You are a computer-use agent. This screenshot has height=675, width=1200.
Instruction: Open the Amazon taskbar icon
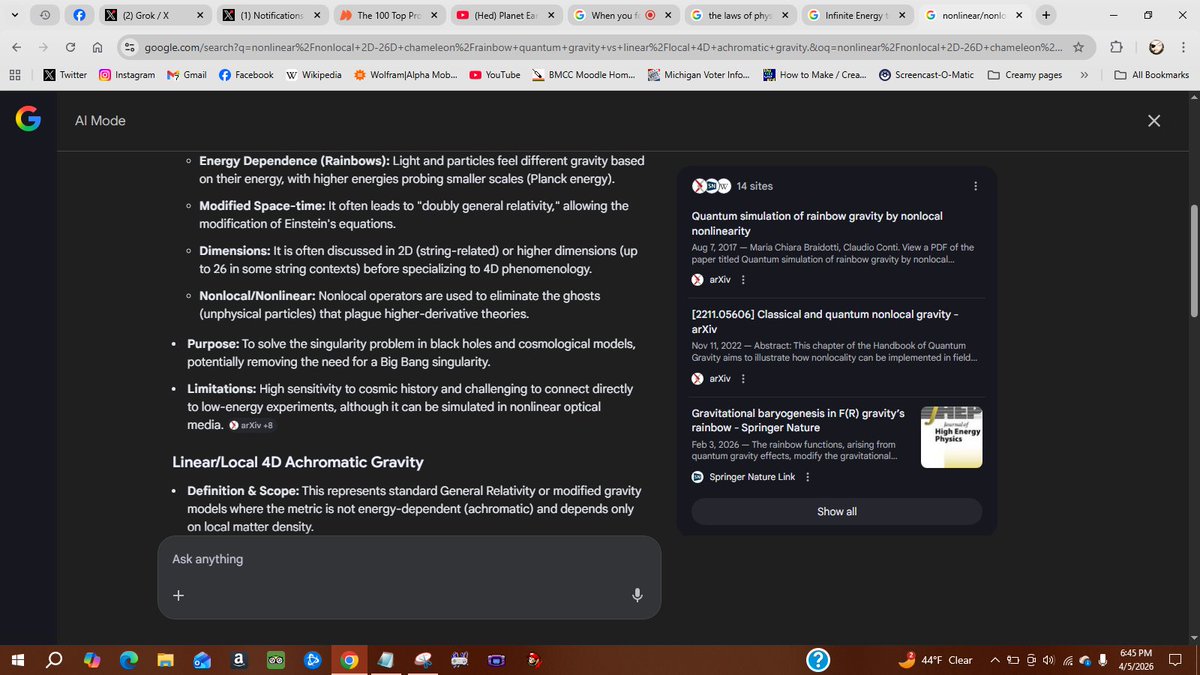click(x=238, y=660)
